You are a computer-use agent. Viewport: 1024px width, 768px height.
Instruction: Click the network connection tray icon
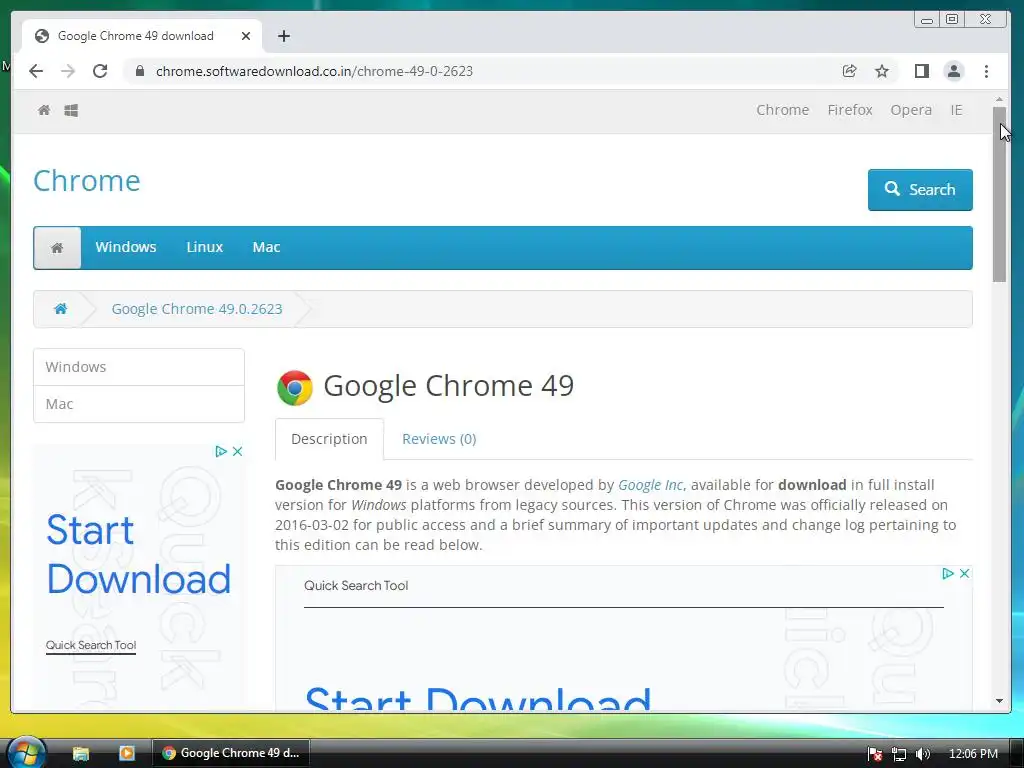pos(899,754)
